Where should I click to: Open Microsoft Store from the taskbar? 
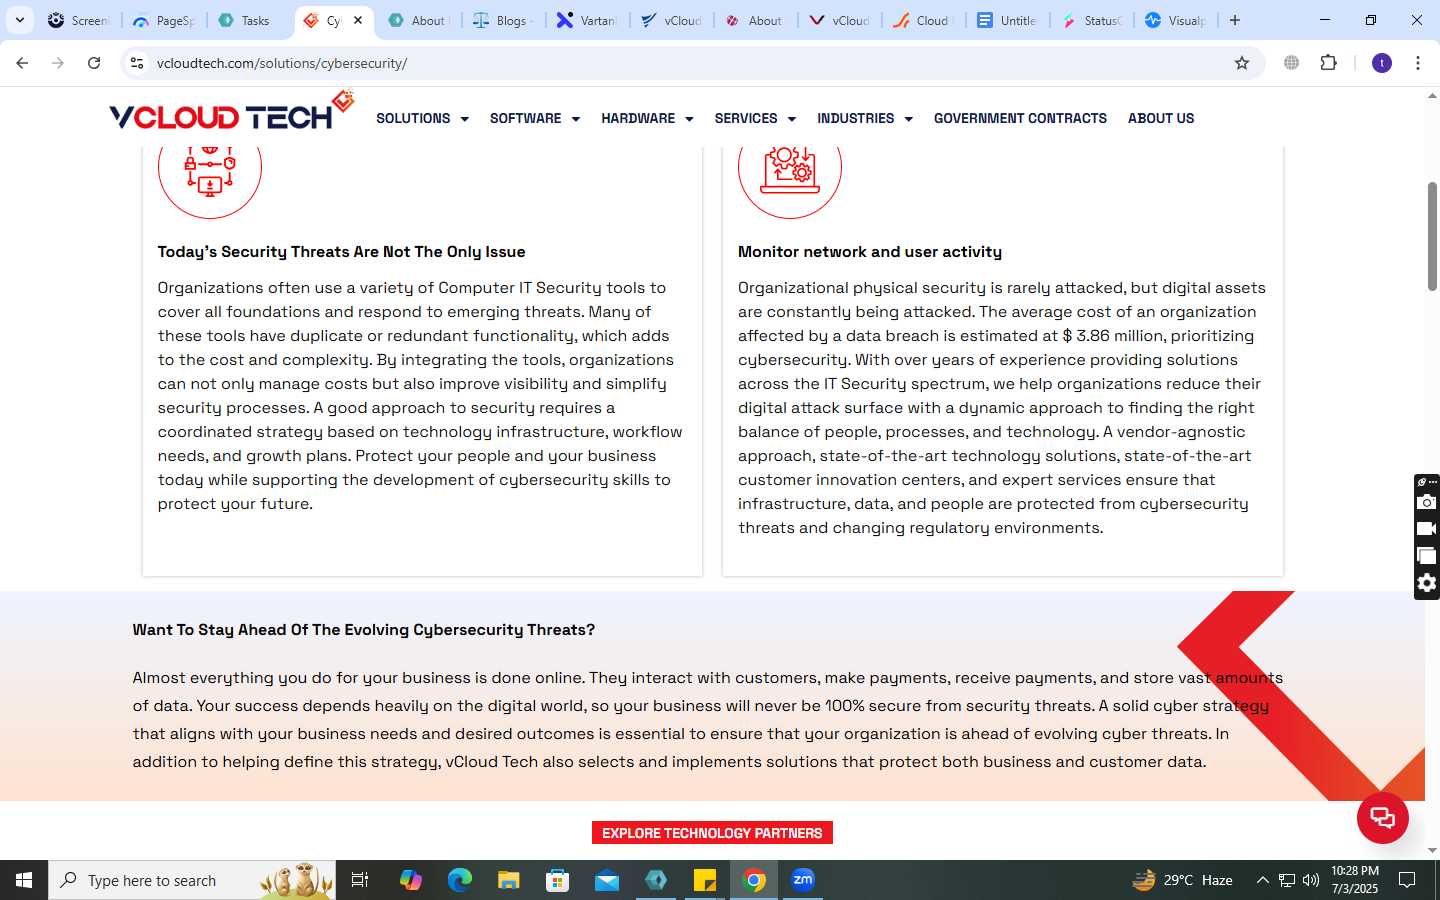tap(558, 880)
